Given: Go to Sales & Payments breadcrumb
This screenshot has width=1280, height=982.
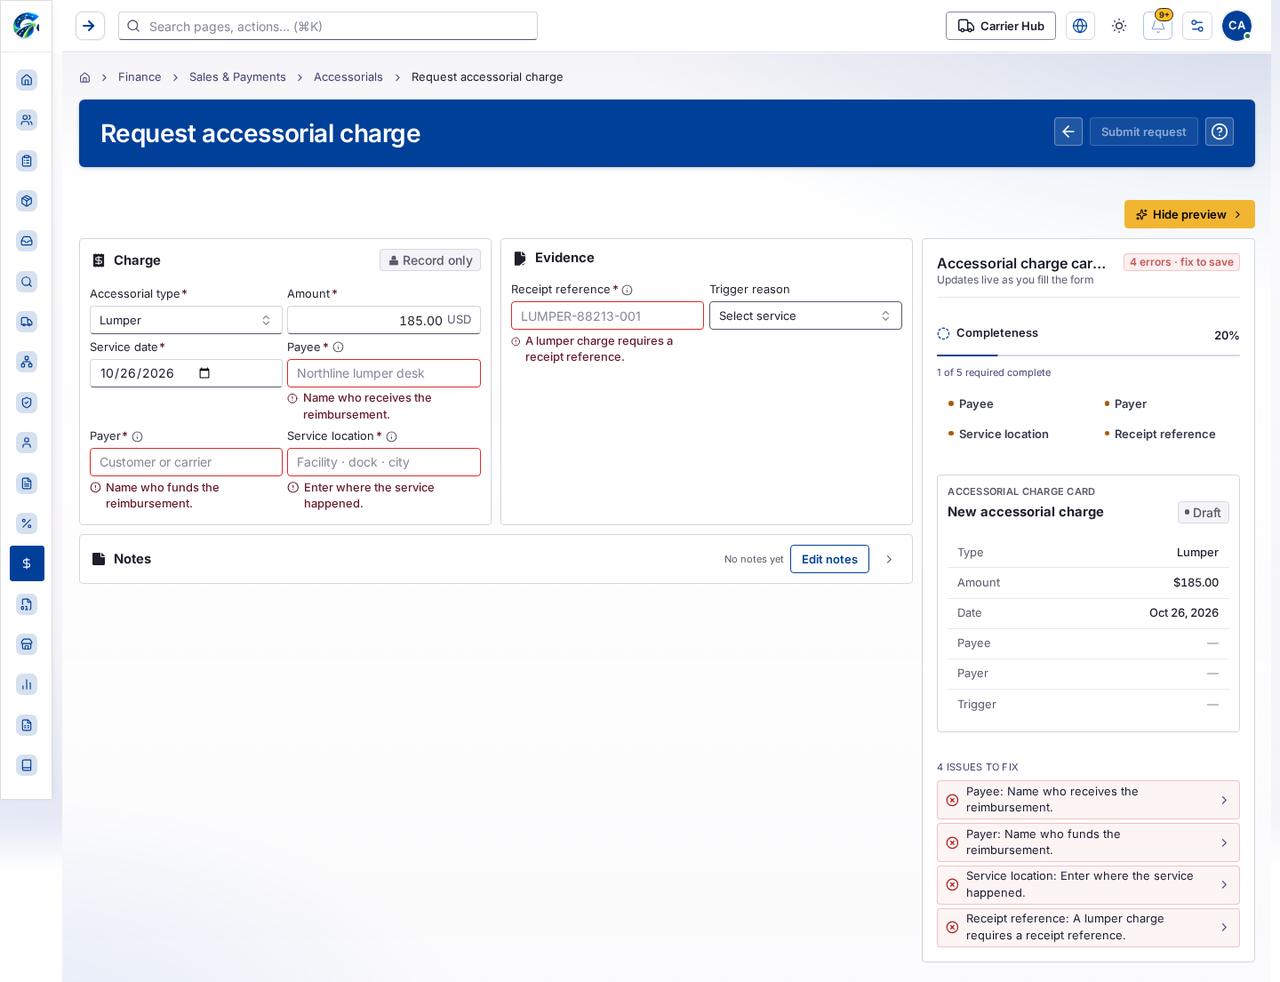Looking at the screenshot, I should point(238,77).
